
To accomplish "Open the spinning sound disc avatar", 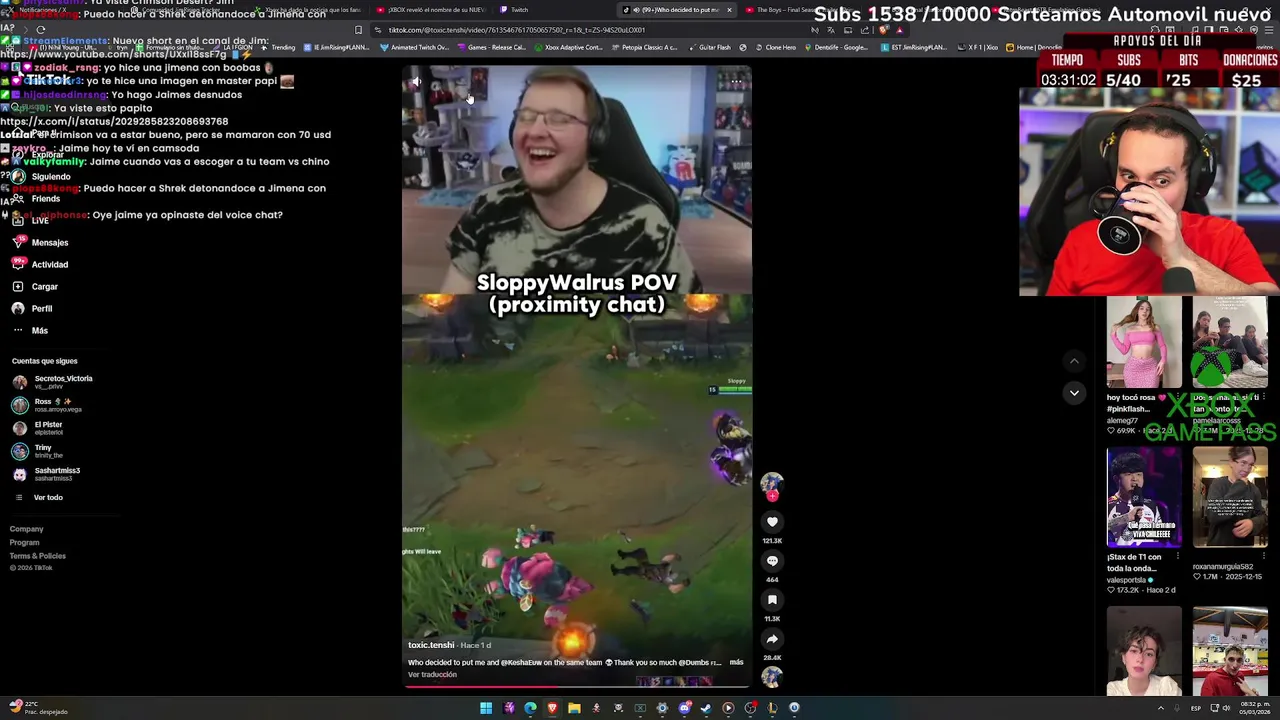I will pyautogui.click(x=772, y=678).
